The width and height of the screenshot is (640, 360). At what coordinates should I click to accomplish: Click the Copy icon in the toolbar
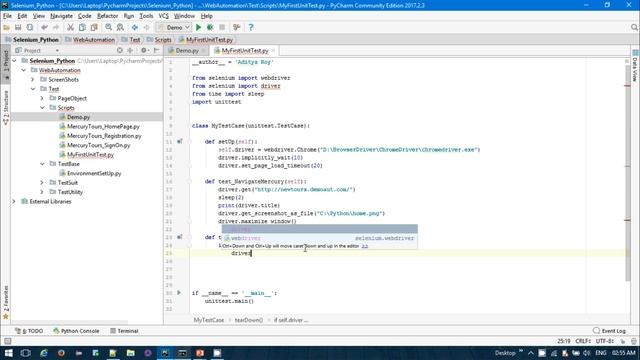(82, 27)
